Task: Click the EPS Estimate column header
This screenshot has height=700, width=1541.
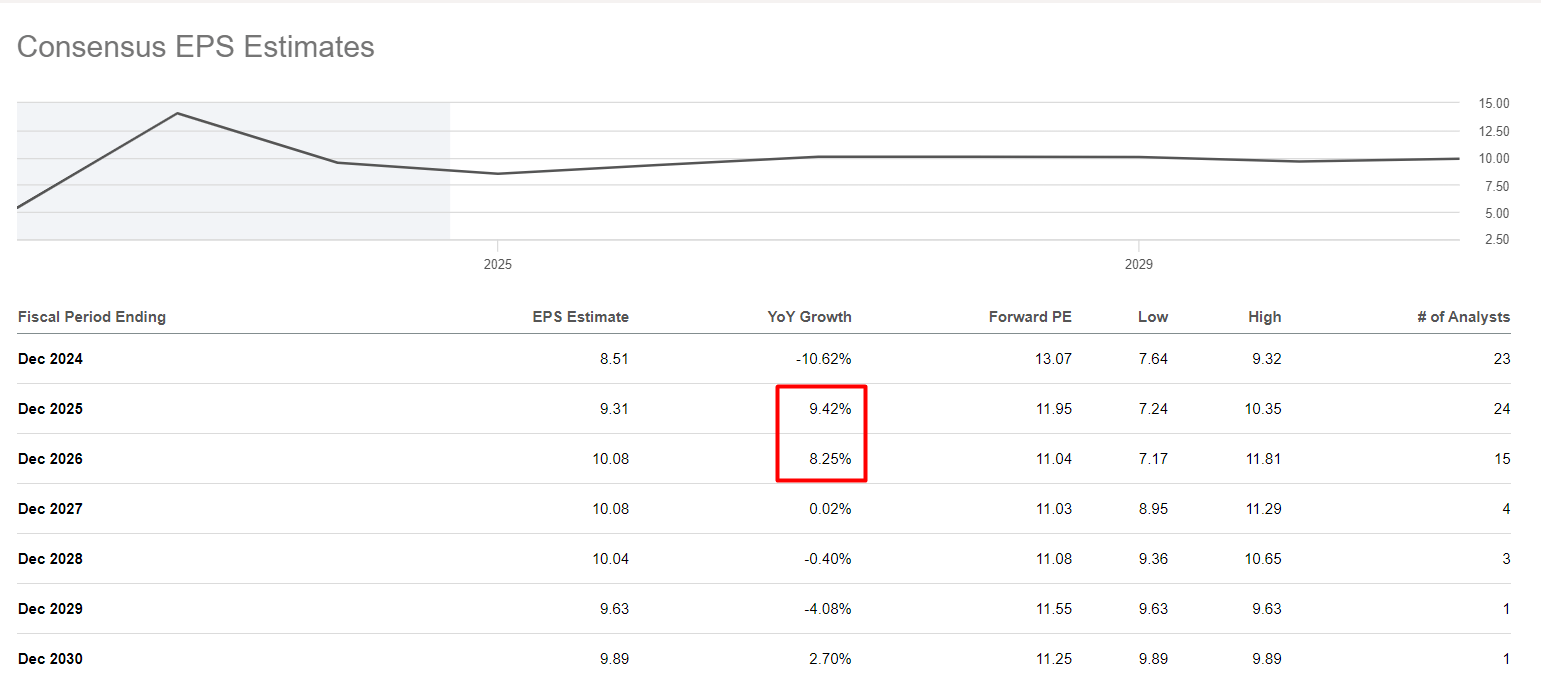Action: 580,317
